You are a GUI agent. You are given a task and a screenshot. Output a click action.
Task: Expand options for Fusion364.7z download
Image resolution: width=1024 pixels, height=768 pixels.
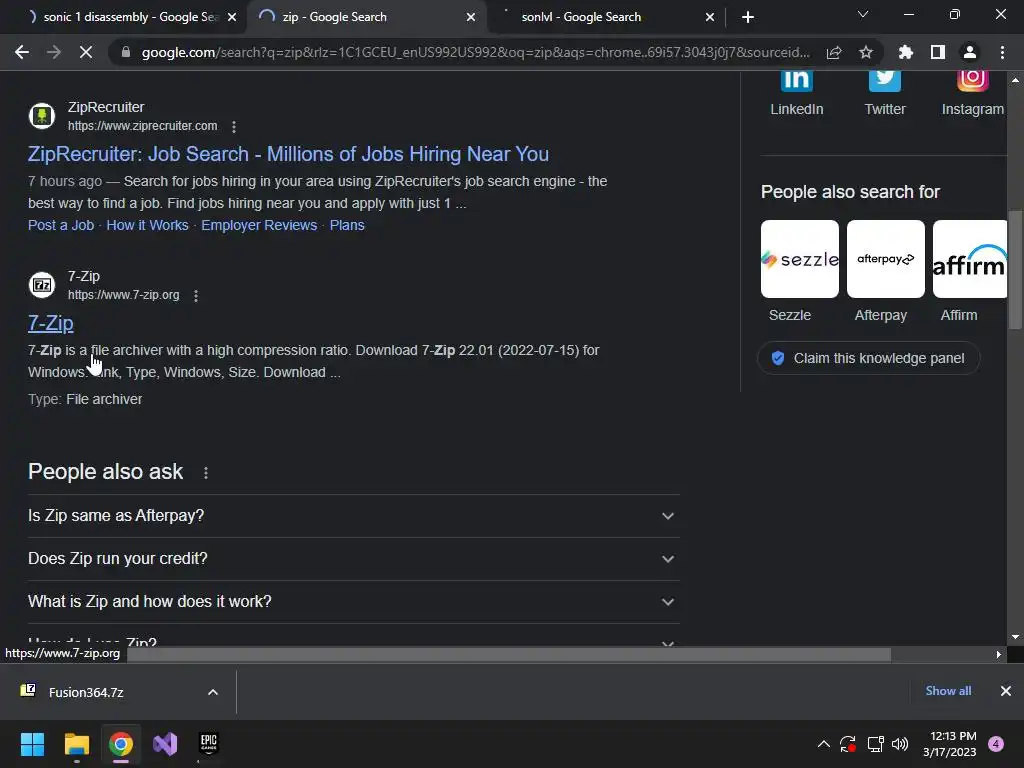pyautogui.click(x=213, y=692)
